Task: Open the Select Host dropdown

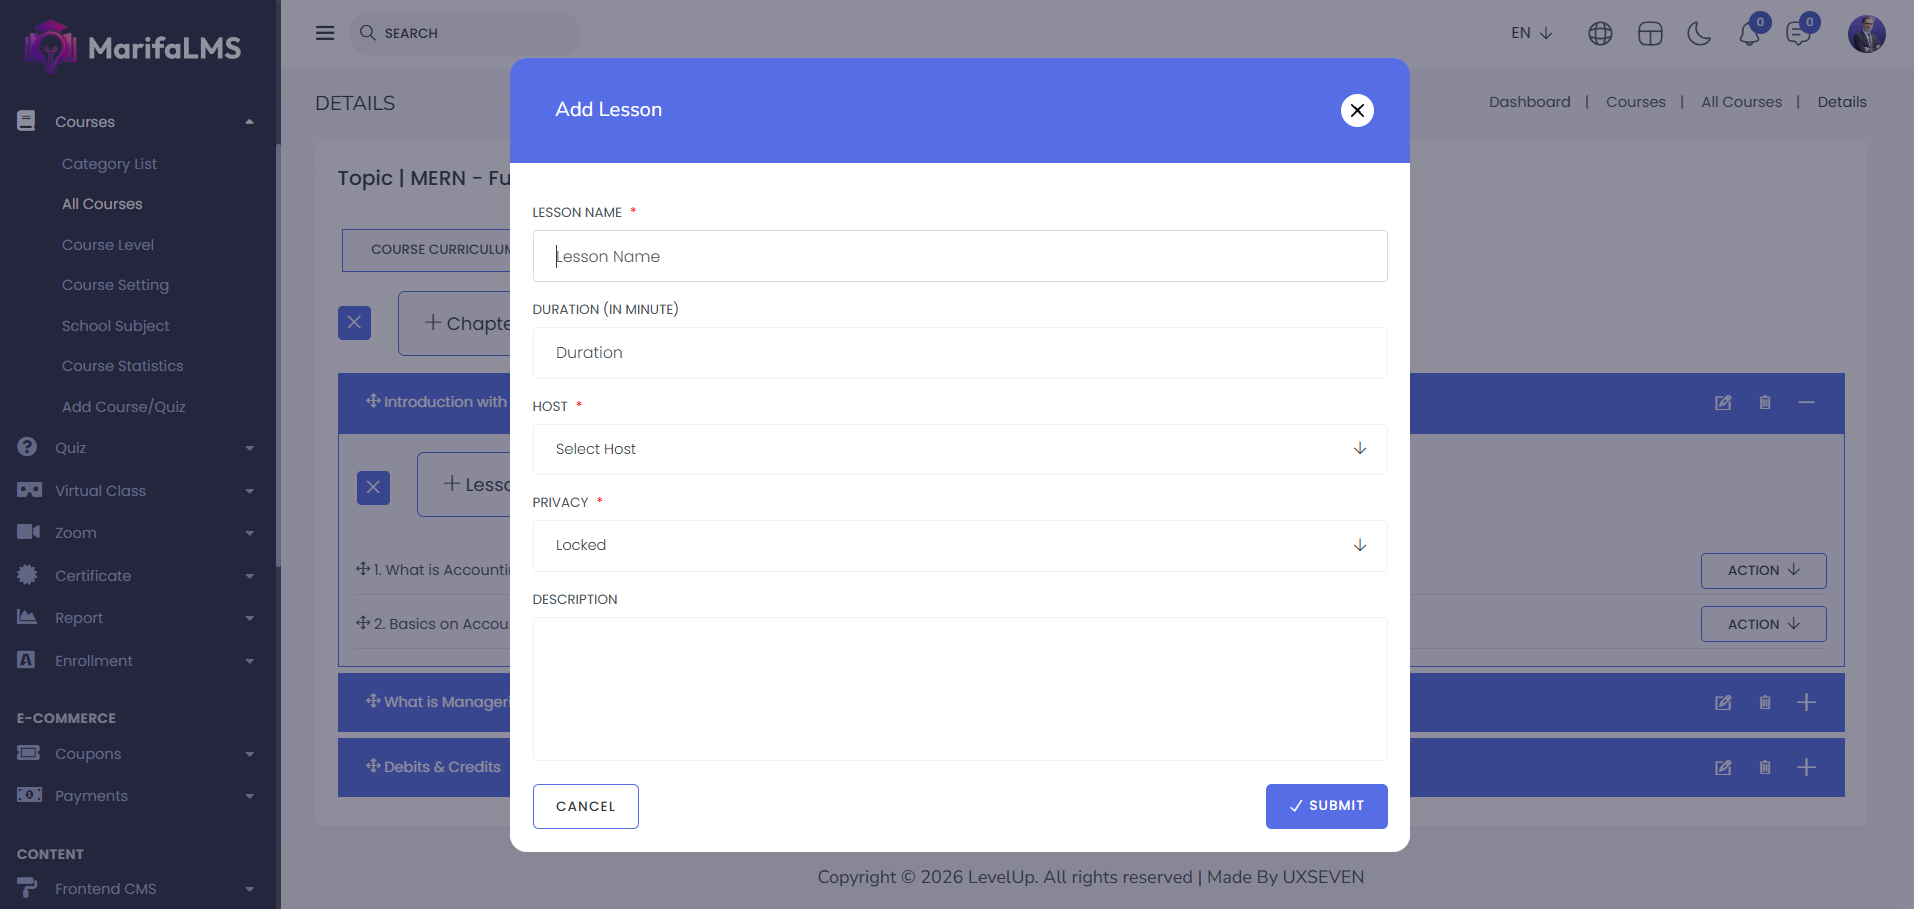Action: tap(959, 449)
